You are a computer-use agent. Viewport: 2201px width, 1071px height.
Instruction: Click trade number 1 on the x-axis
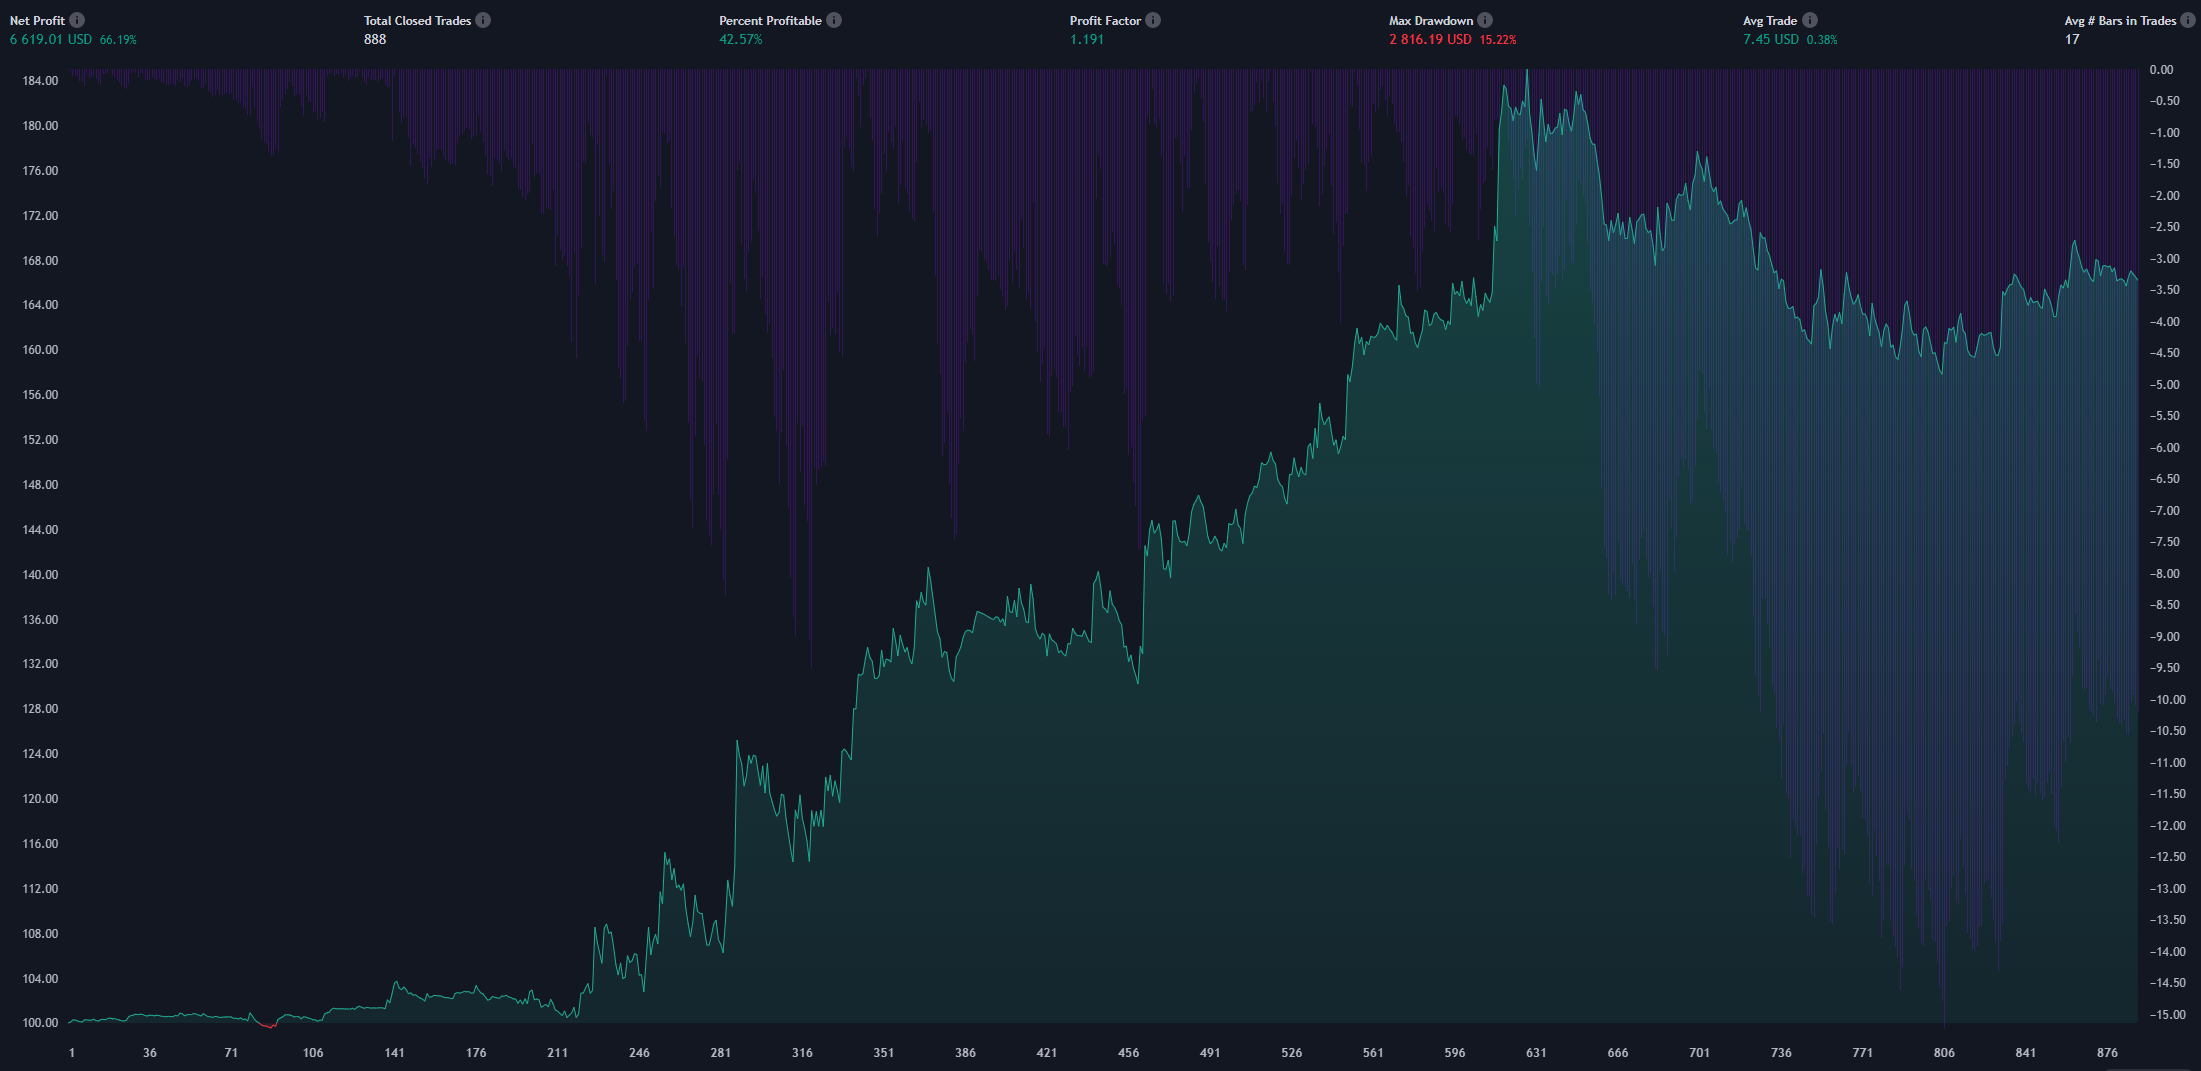coord(72,1053)
